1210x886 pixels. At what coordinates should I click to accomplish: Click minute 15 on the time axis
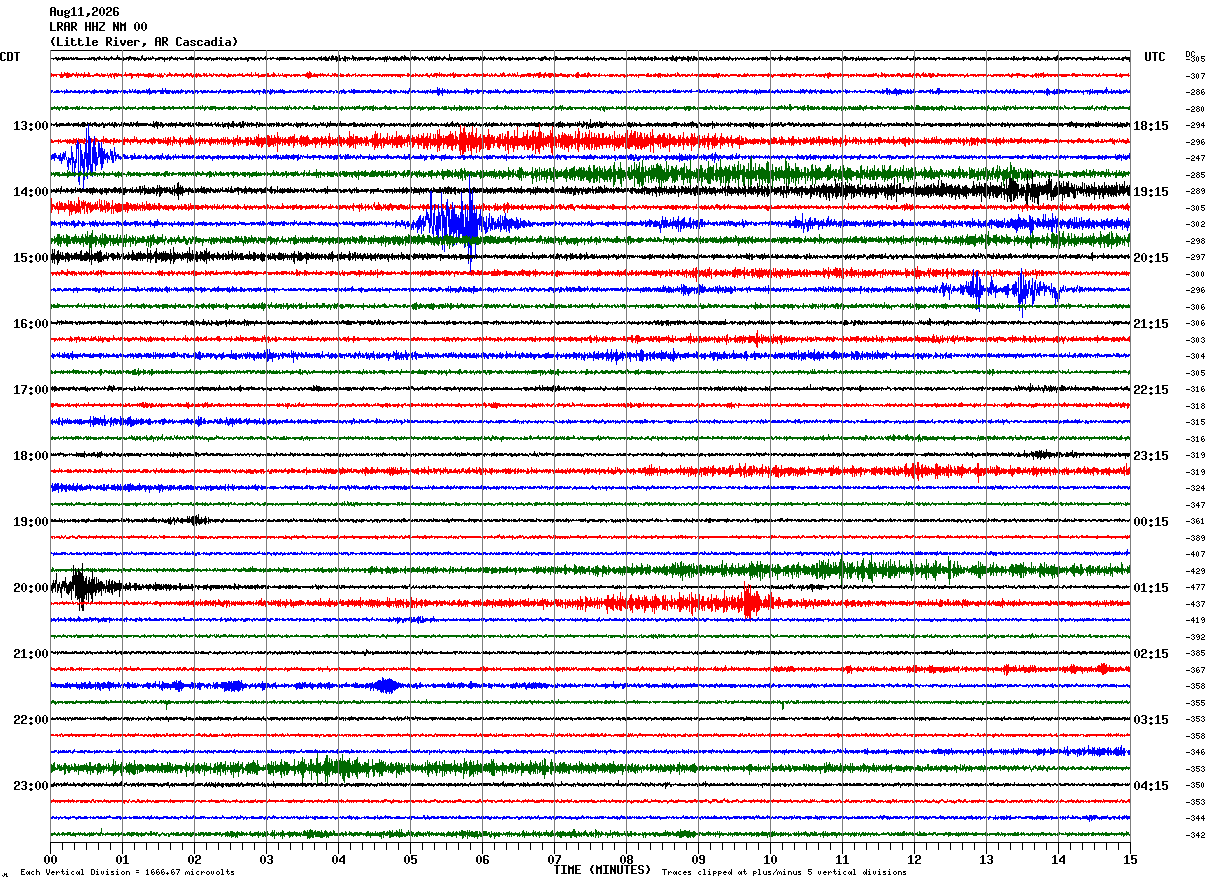click(x=1129, y=859)
